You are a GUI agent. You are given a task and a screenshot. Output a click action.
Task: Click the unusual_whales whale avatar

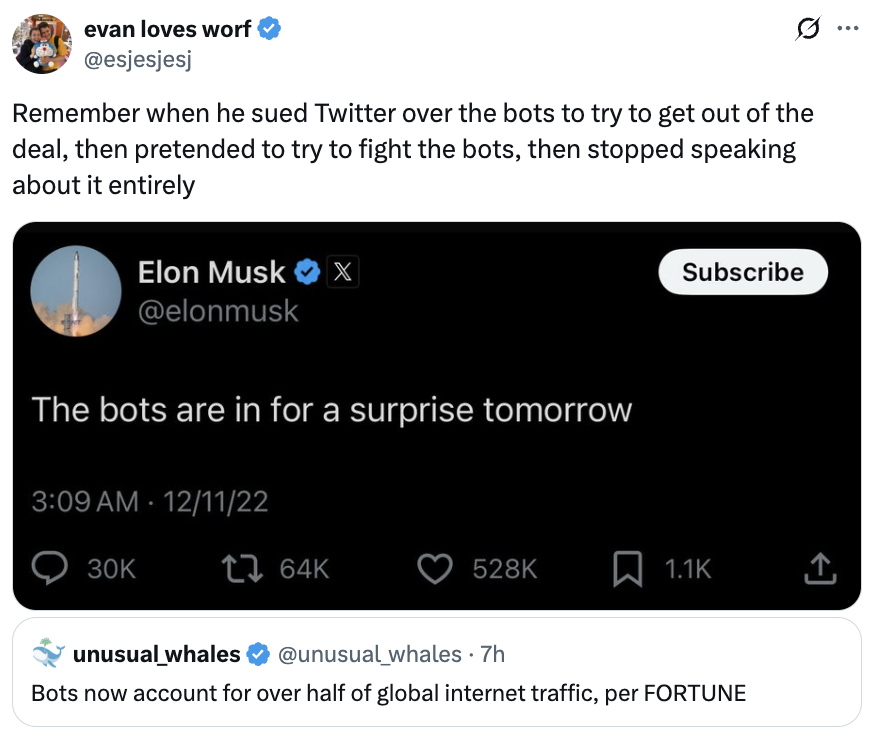48,653
